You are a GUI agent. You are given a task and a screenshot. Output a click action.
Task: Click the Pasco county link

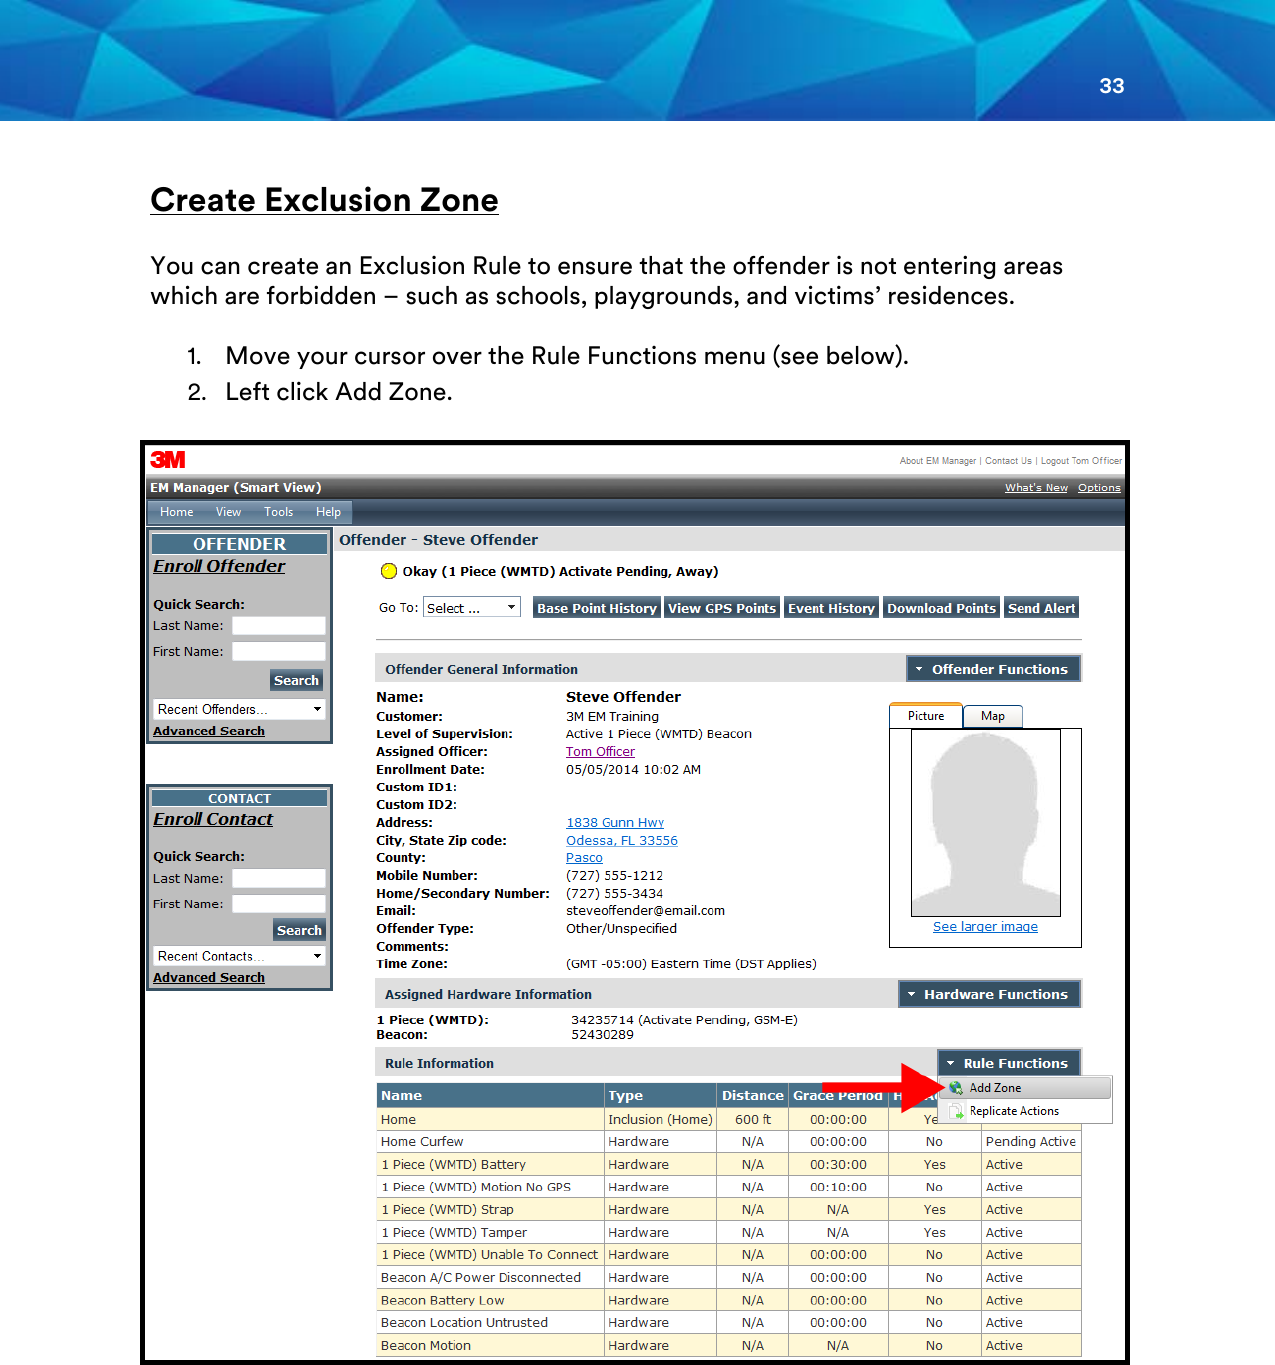[x=584, y=858]
